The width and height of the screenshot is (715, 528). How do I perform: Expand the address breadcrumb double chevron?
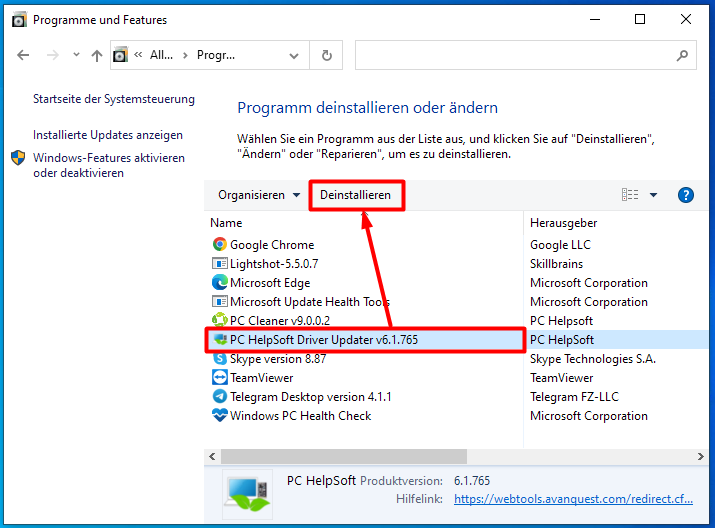pyautogui.click(x=138, y=55)
